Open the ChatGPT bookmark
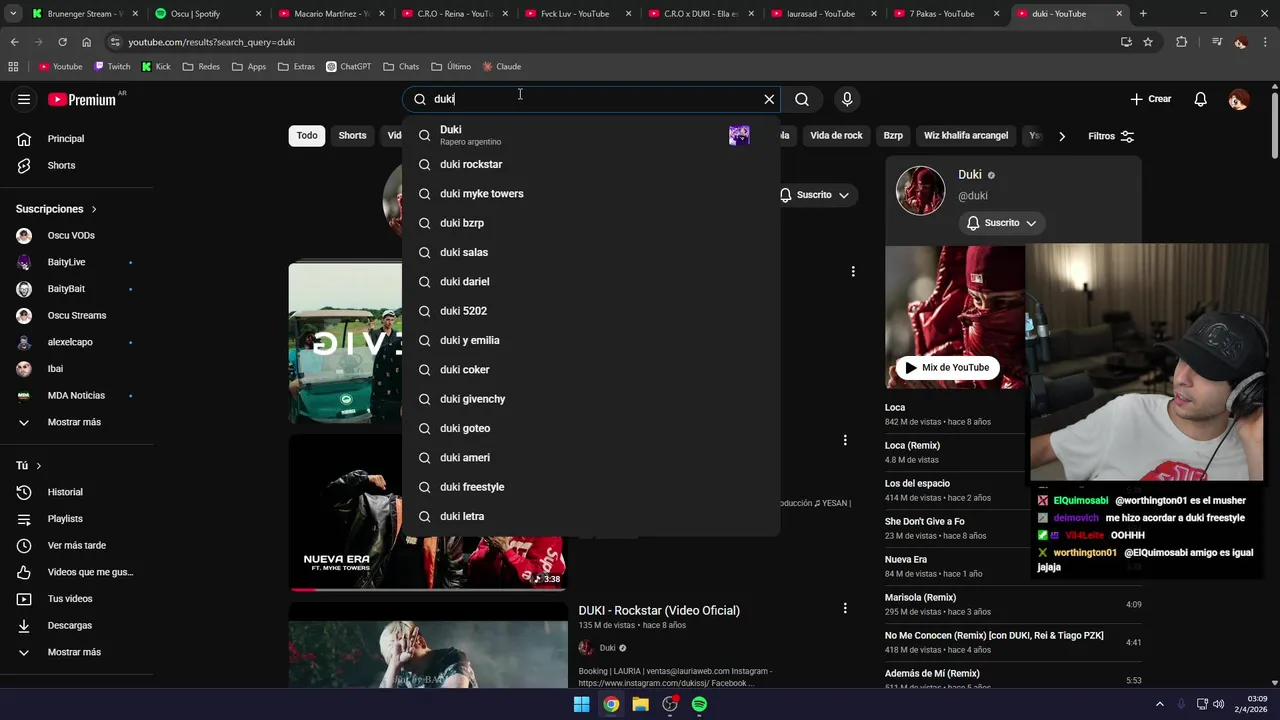Viewport: 1280px width, 720px height. pos(347,67)
